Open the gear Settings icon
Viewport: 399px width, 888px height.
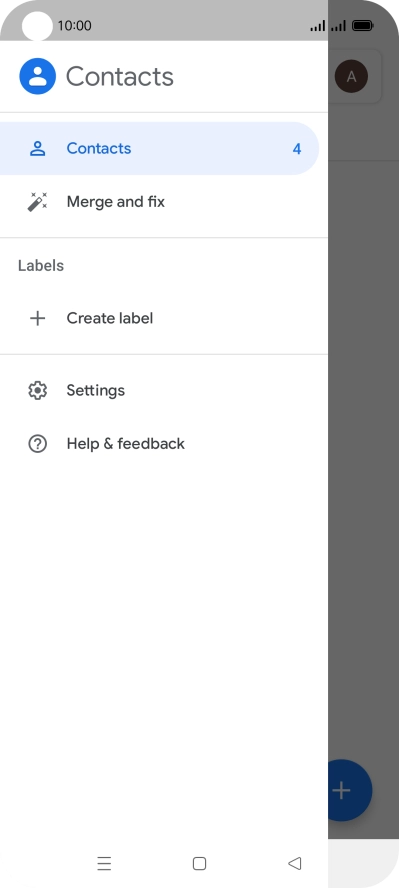[37, 390]
